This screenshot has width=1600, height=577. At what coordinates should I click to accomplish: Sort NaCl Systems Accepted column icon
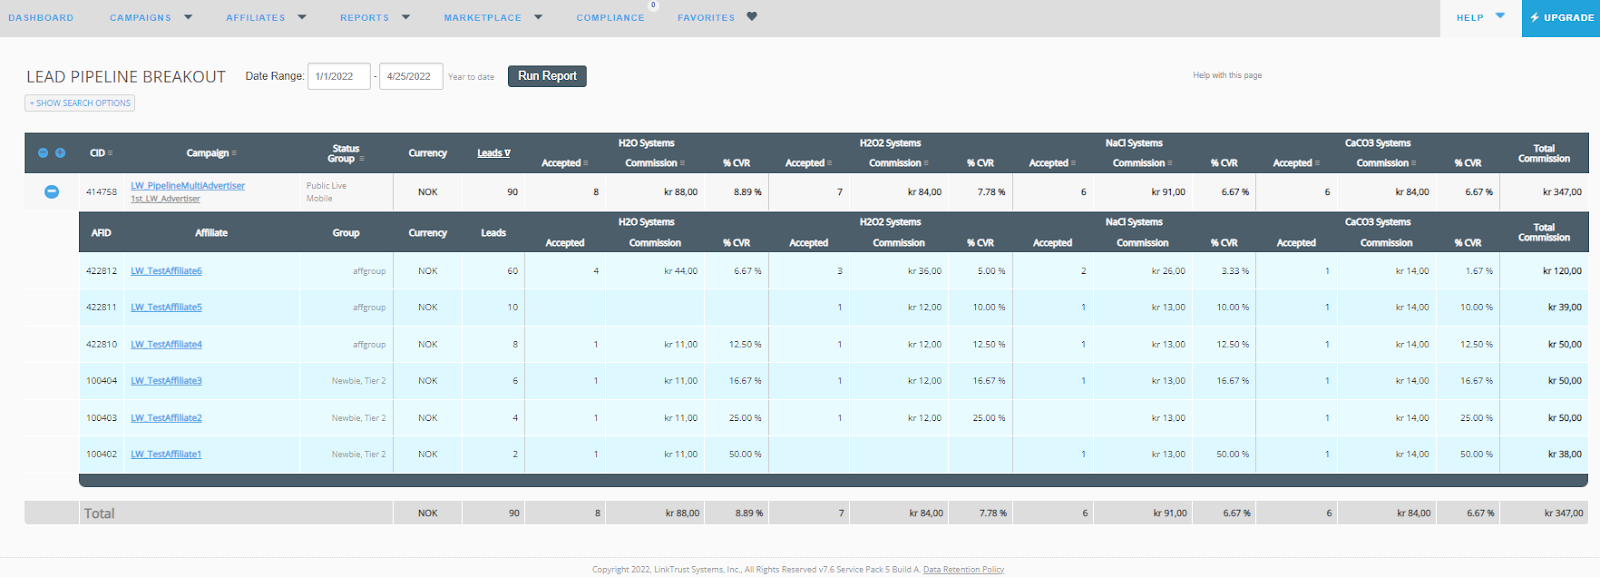tap(1074, 163)
